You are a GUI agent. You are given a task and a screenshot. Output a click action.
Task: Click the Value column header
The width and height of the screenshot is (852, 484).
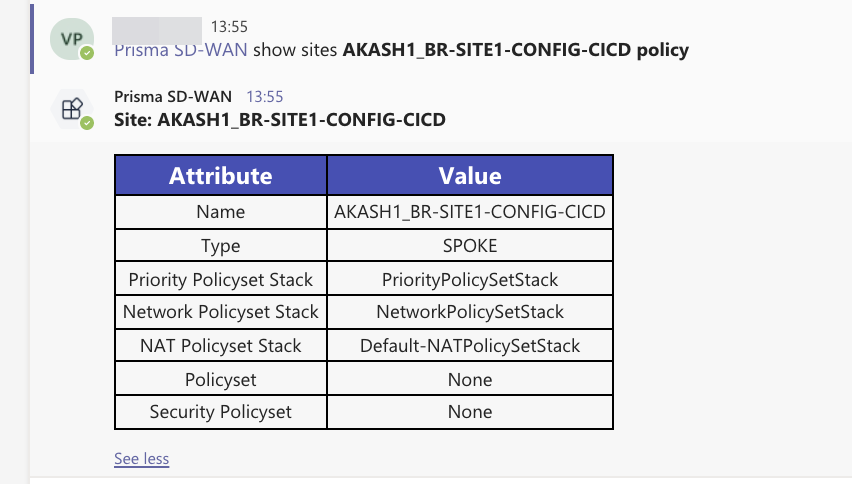point(470,175)
